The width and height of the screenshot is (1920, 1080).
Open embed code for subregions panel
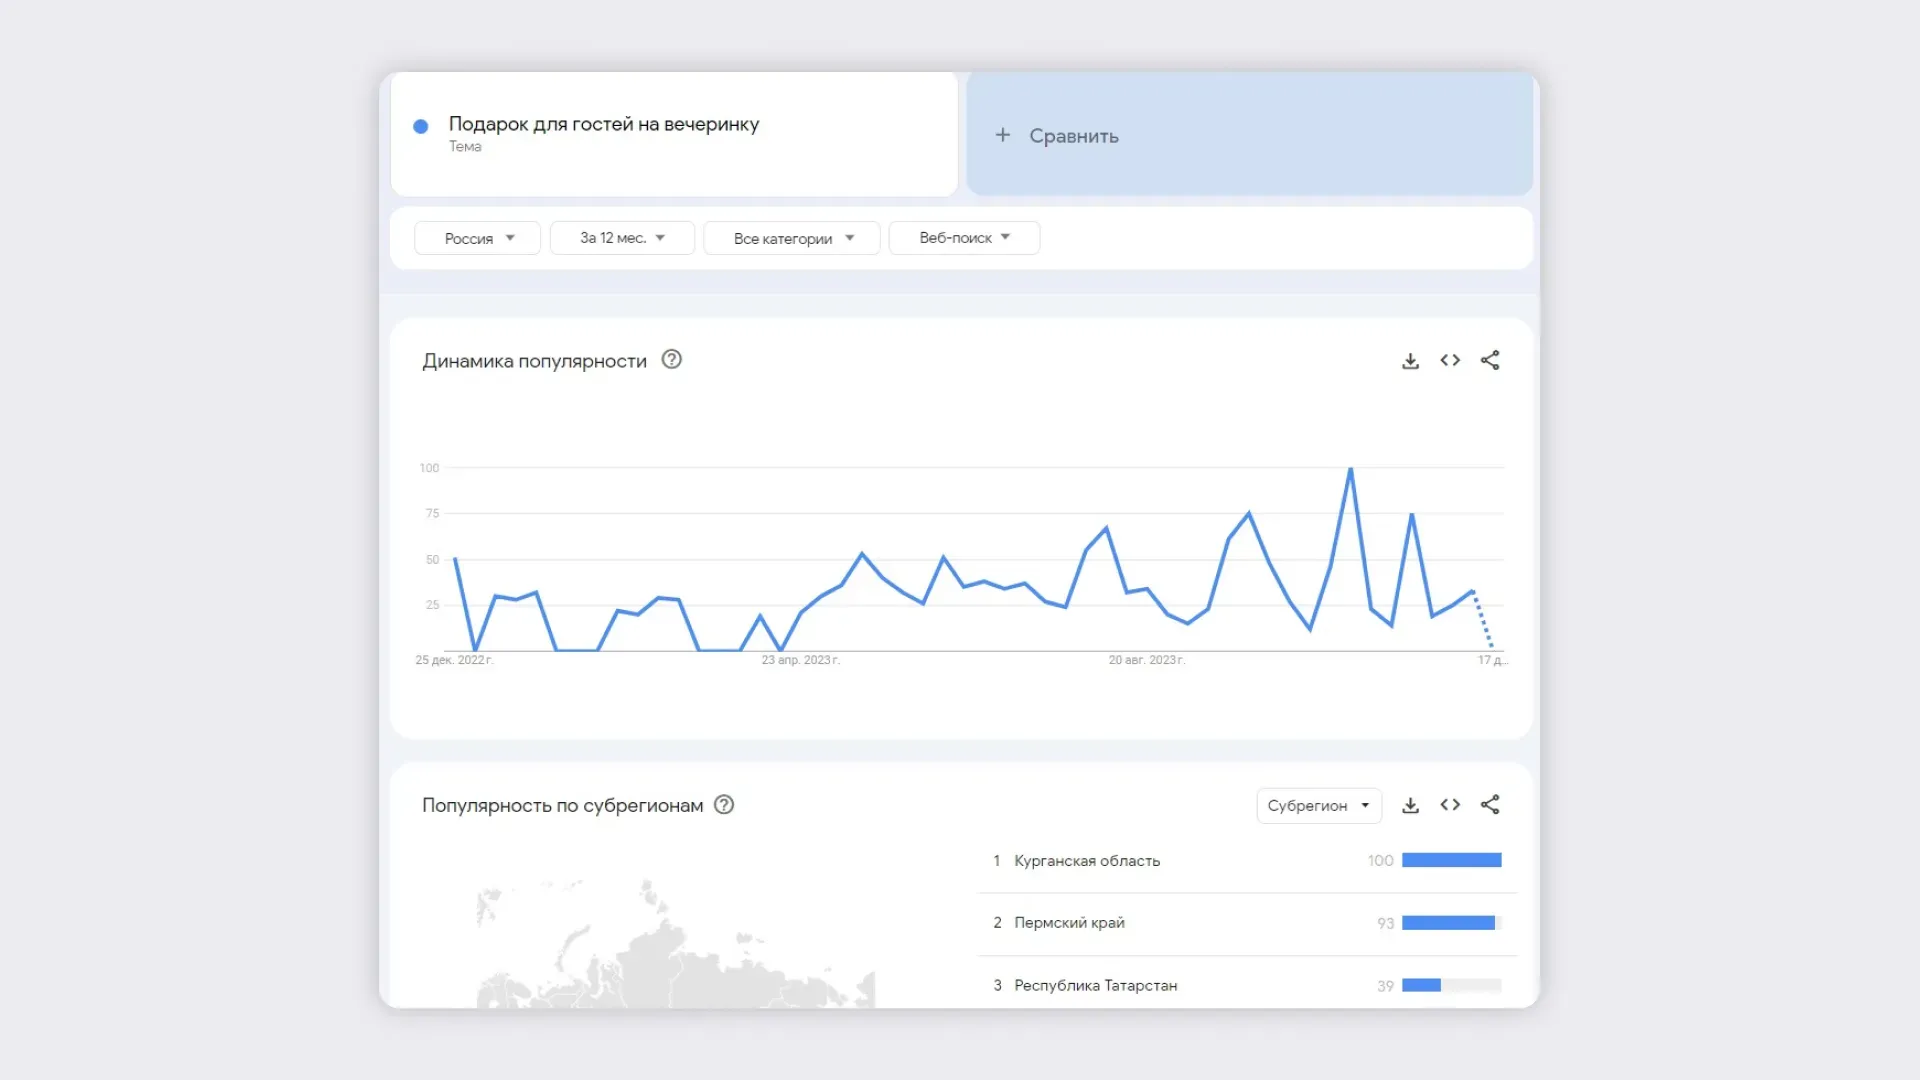[1449, 805]
